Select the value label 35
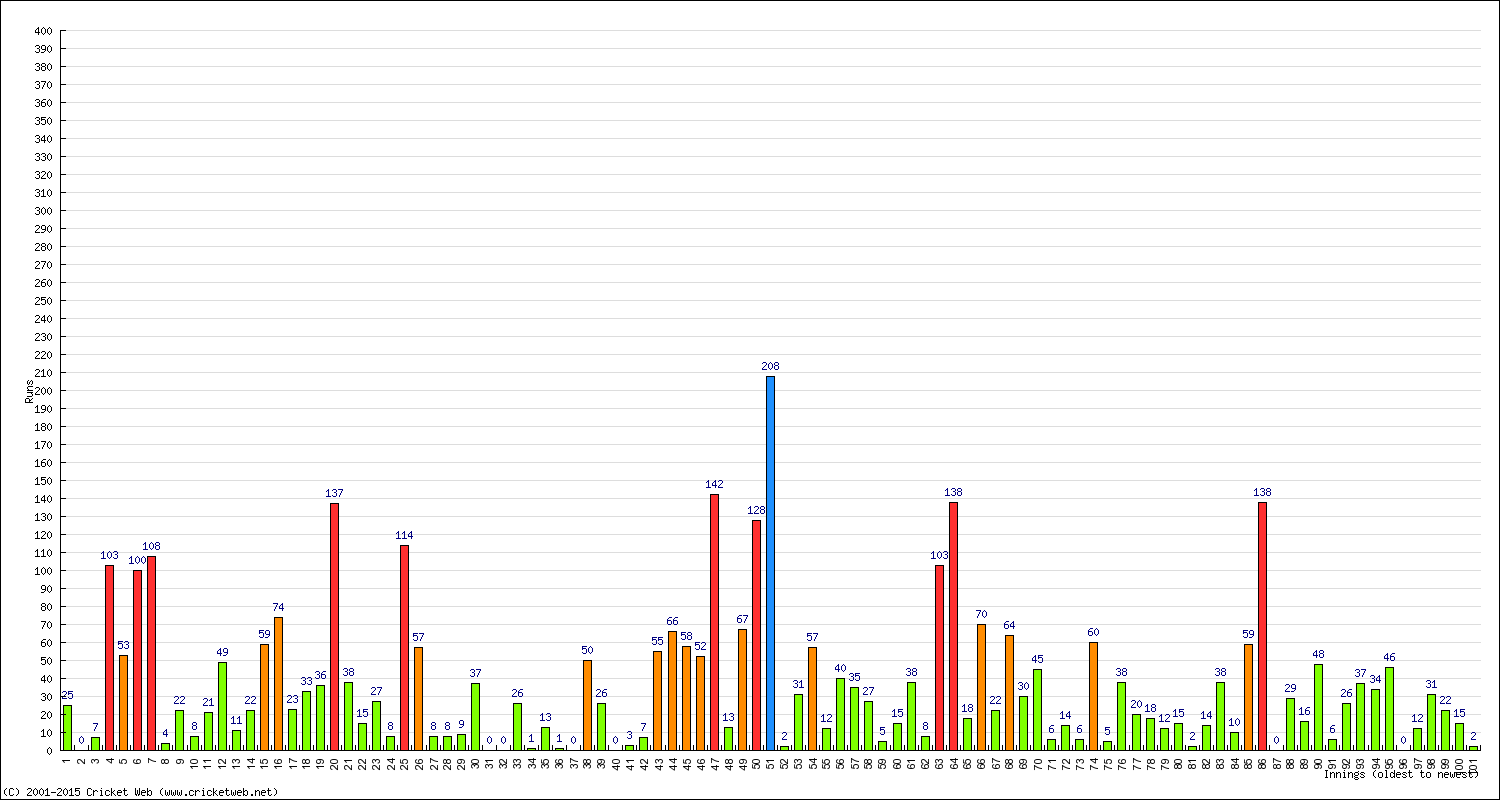1500x800 pixels. coord(855,677)
